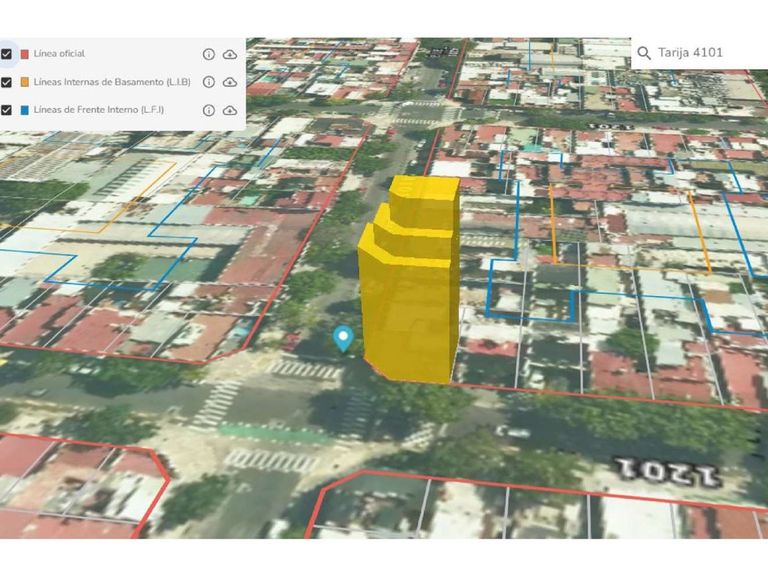The image size is (768, 576).
Task: Show info for Líneas Internas de Basamento
Action: [208, 82]
